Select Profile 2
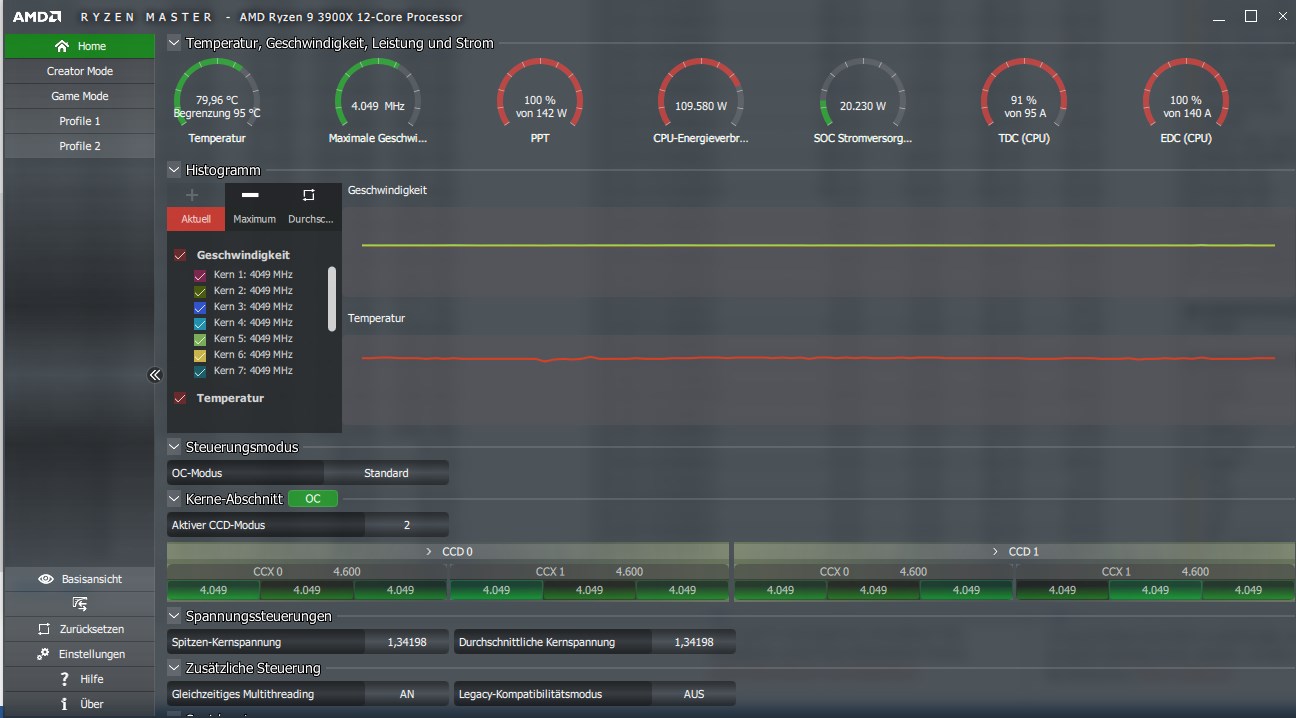This screenshot has width=1296, height=718. (x=80, y=146)
